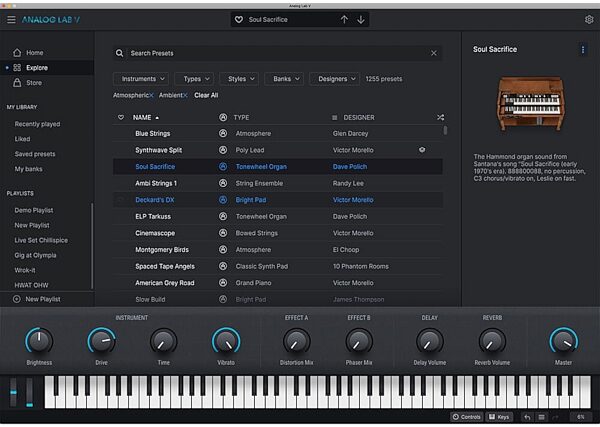Remove the Ambient filter tag

pyautogui.click(x=185, y=95)
